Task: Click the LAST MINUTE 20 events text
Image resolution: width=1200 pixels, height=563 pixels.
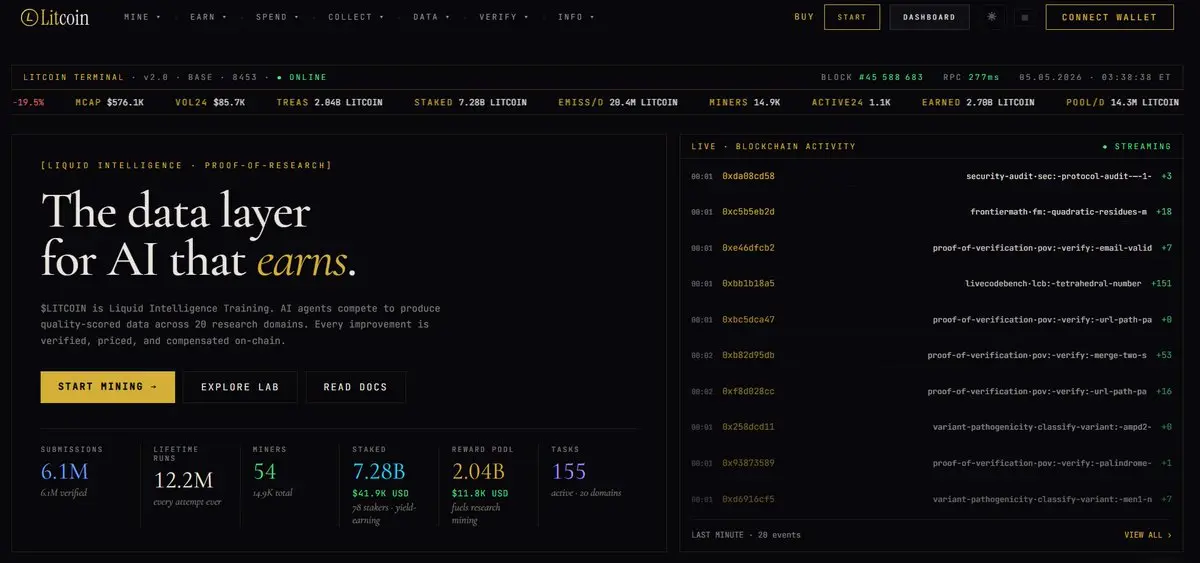Action: click(x=746, y=535)
